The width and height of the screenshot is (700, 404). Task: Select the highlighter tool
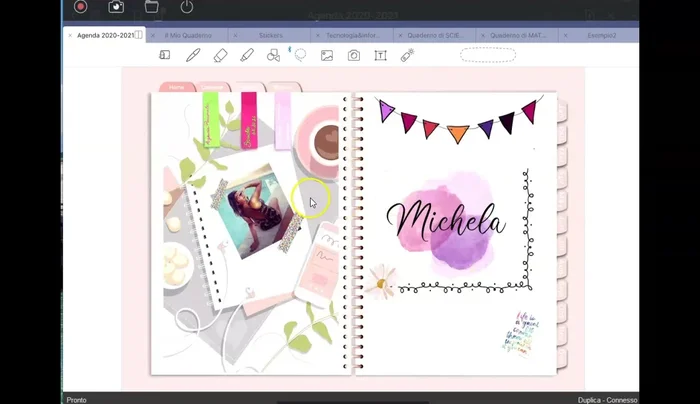pos(247,55)
